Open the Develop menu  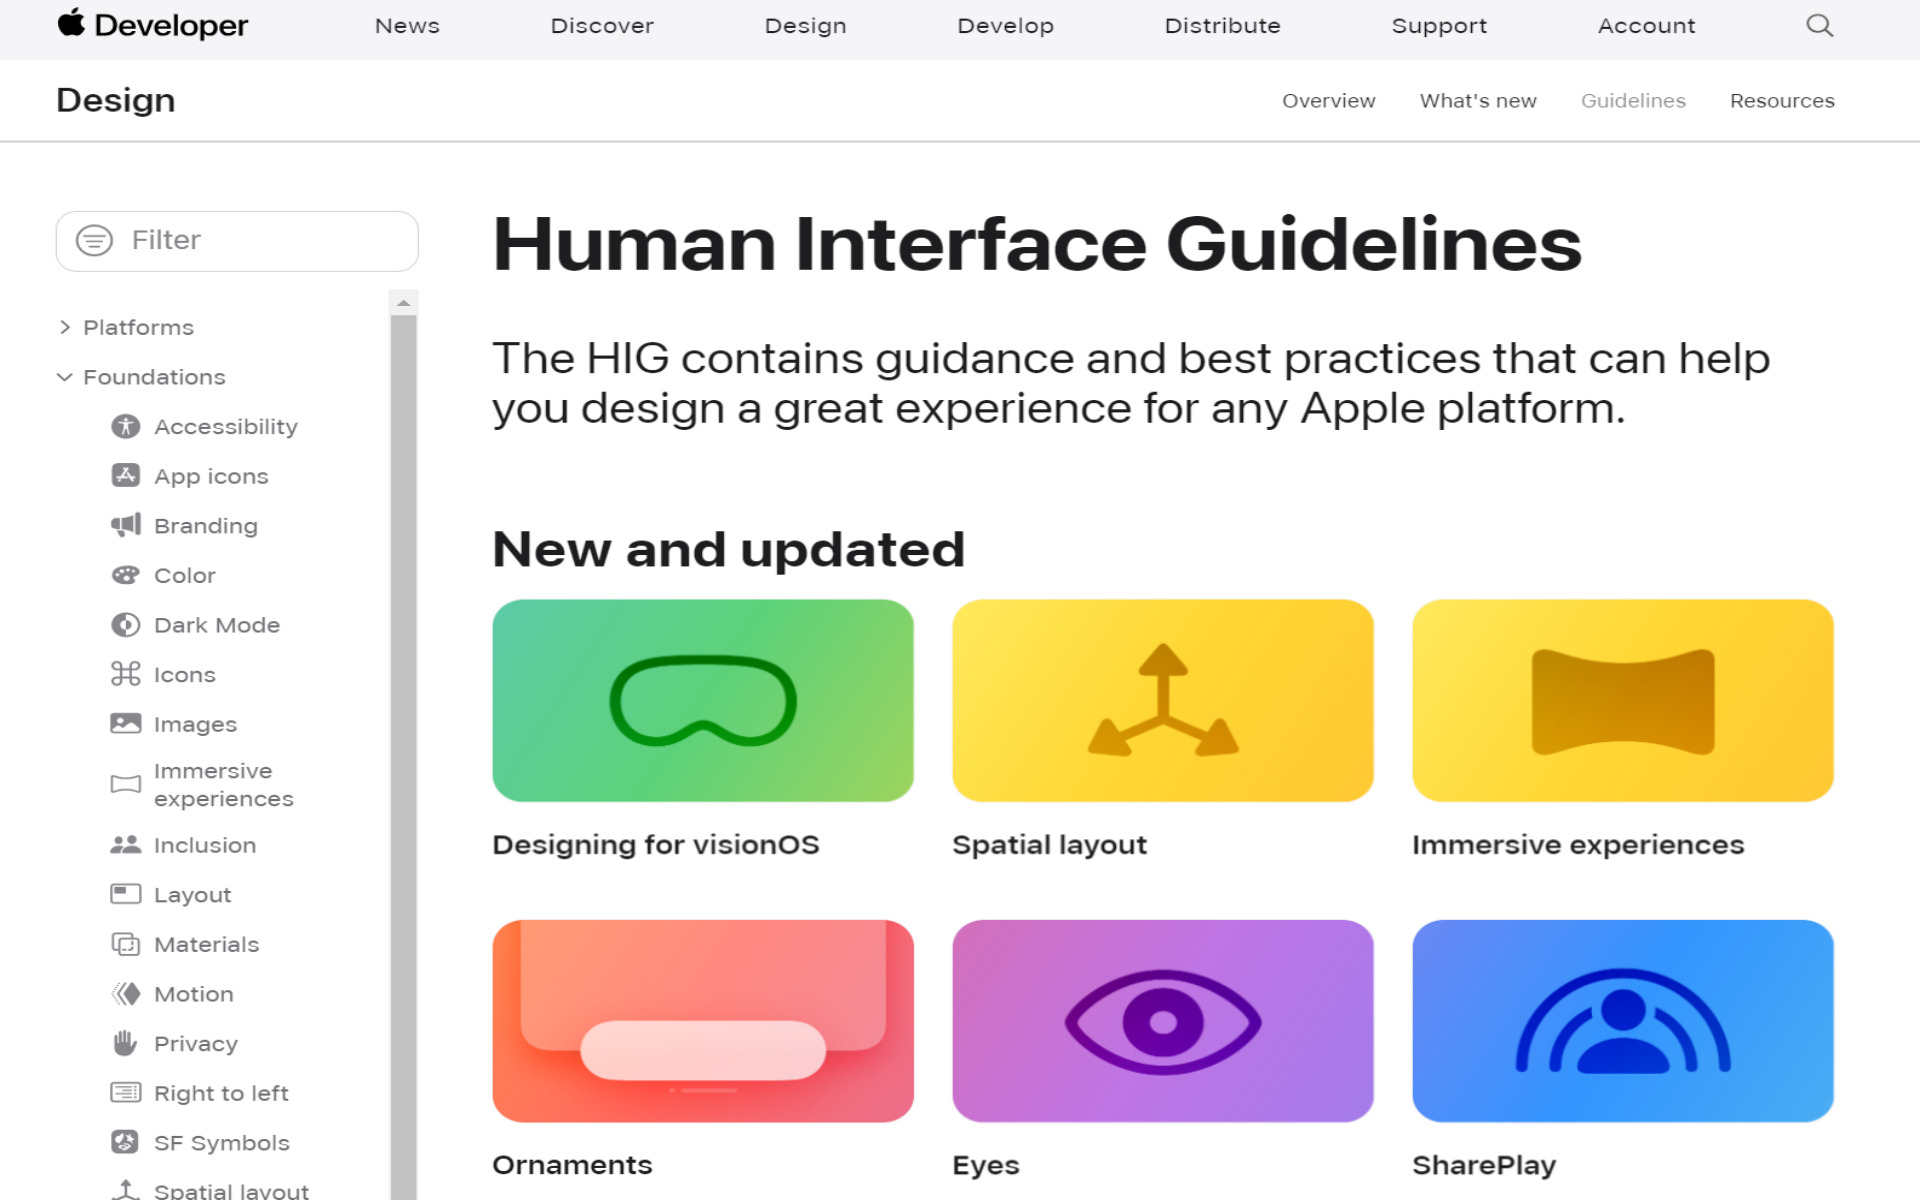pyautogui.click(x=1005, y=26)
